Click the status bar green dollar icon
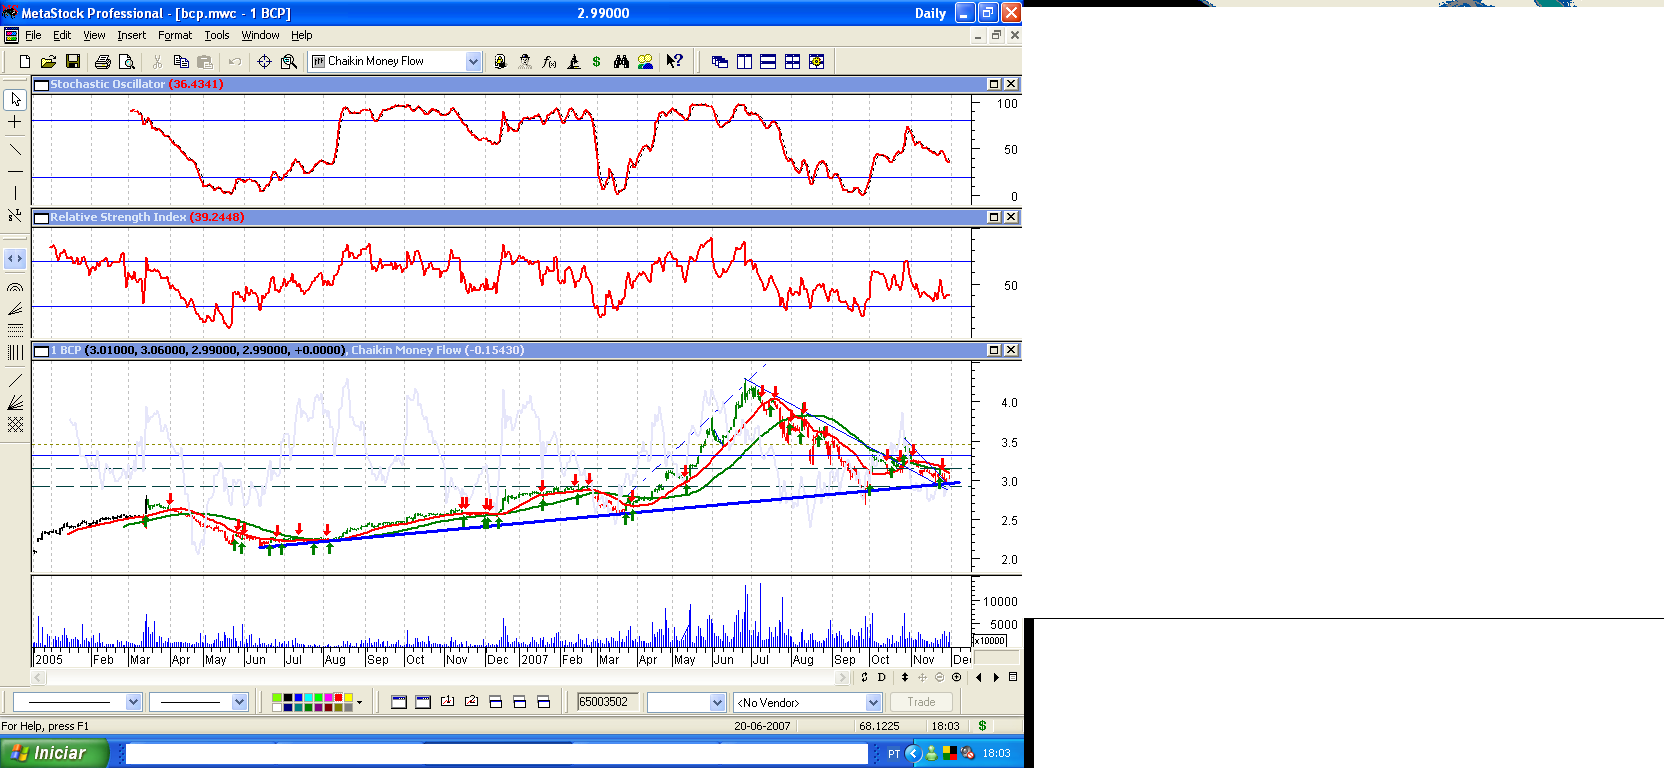 tap(982, 726)
